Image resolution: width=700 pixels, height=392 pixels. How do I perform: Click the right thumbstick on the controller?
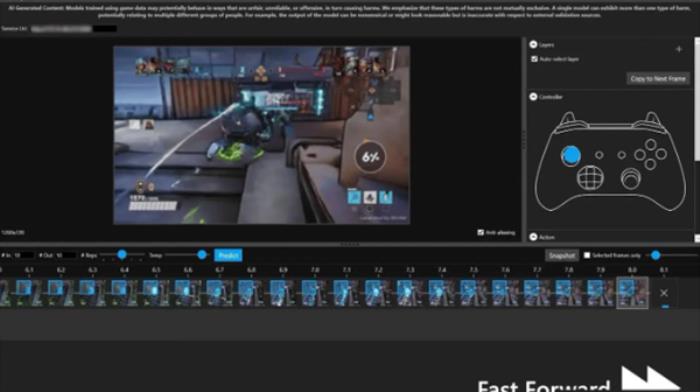(630, 179)
